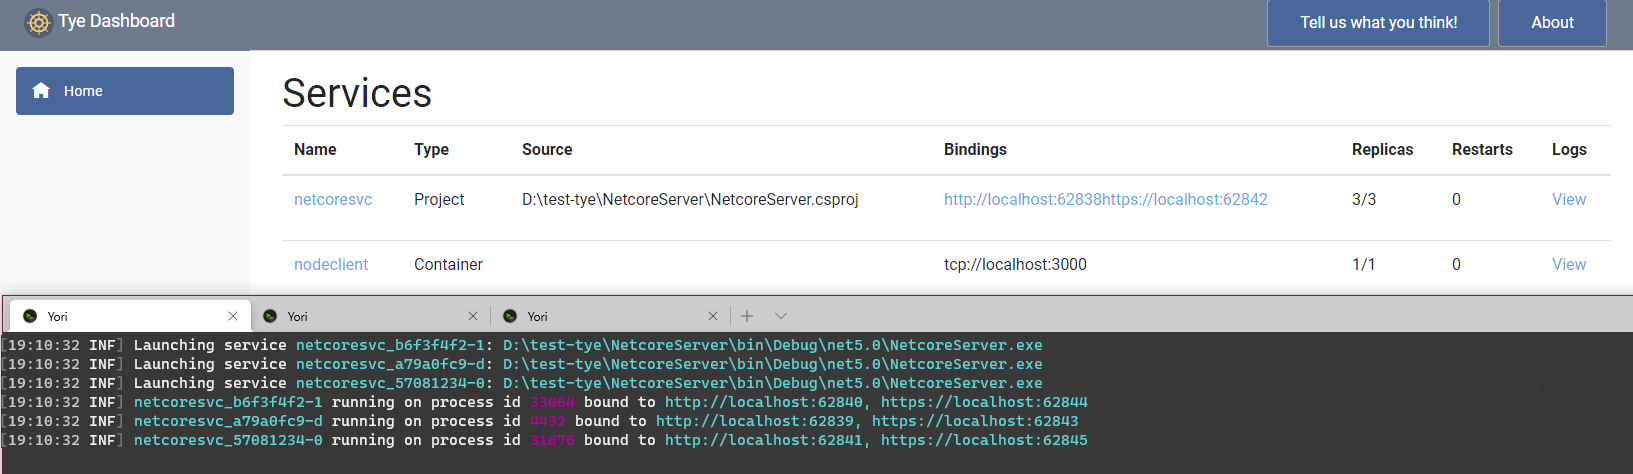Open the Home navigation item

coord(125,91)
